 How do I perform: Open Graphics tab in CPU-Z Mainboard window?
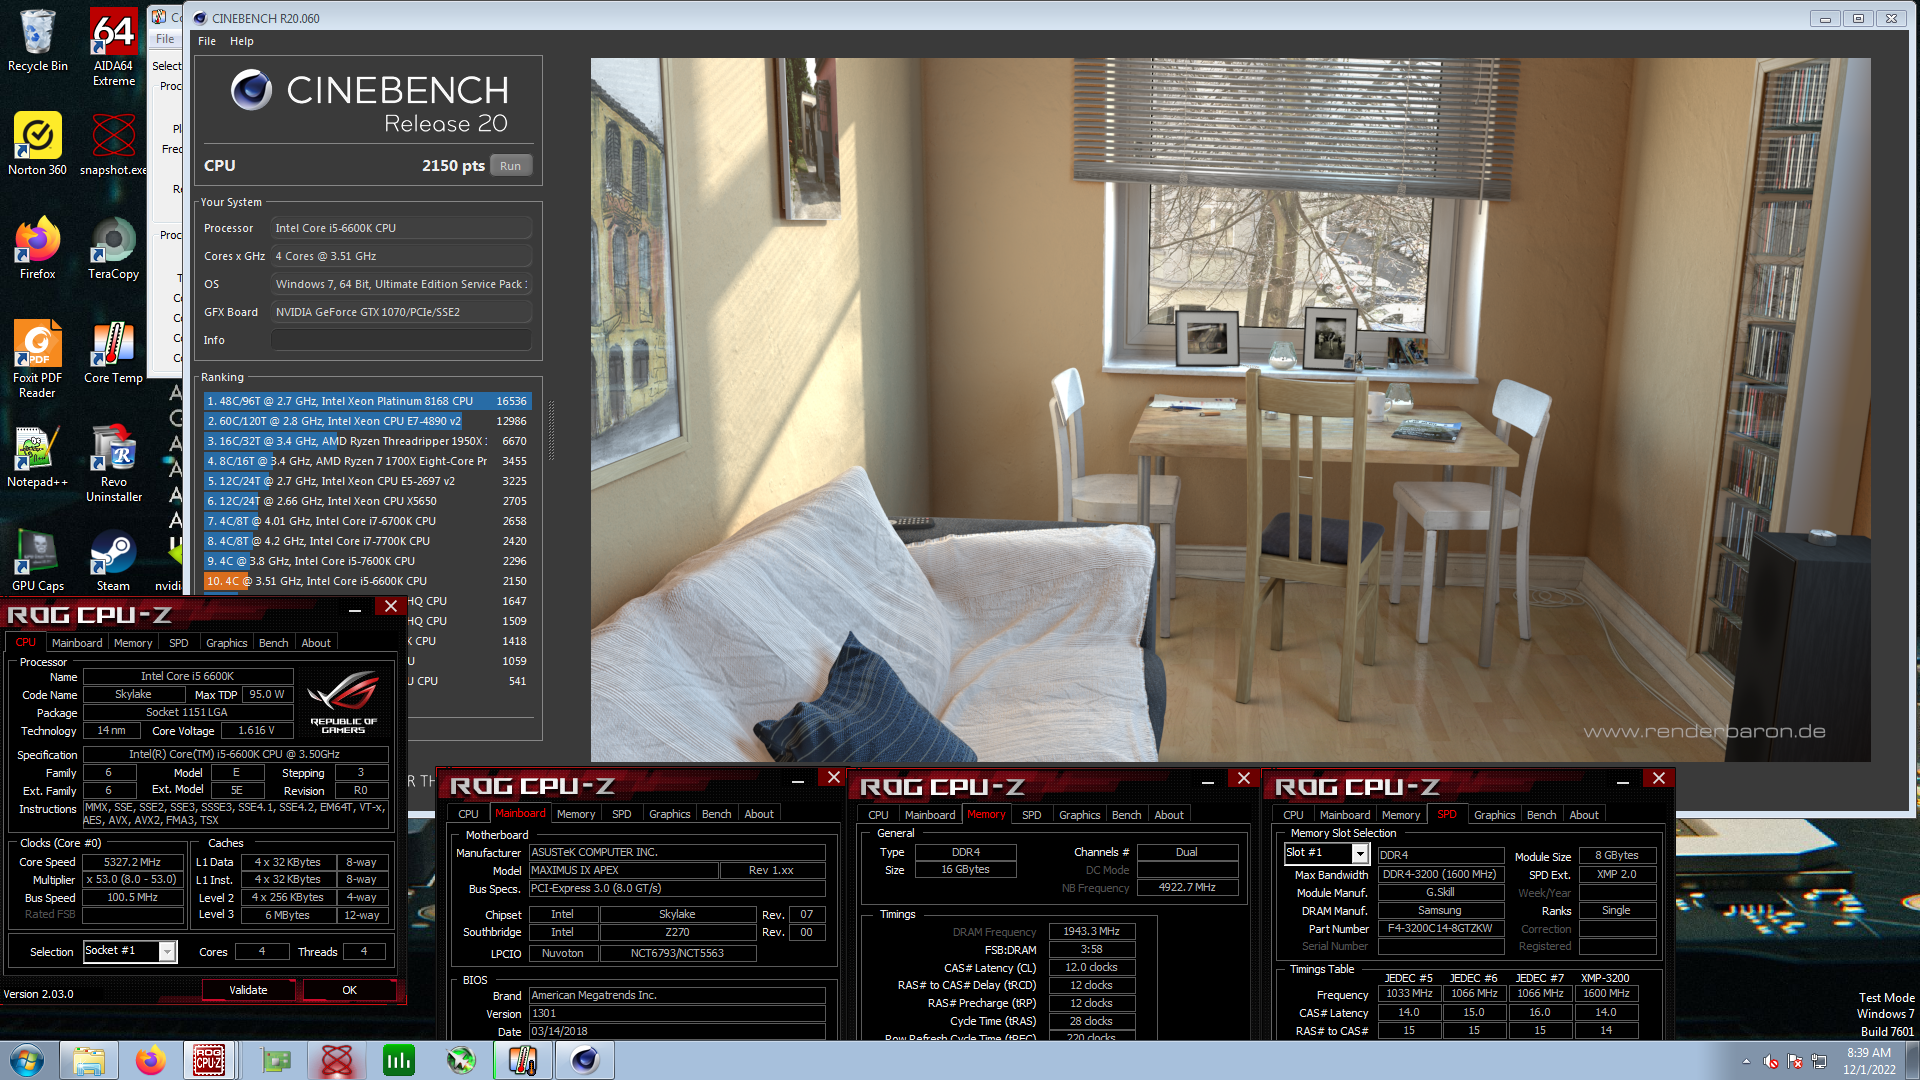[670, 814]
